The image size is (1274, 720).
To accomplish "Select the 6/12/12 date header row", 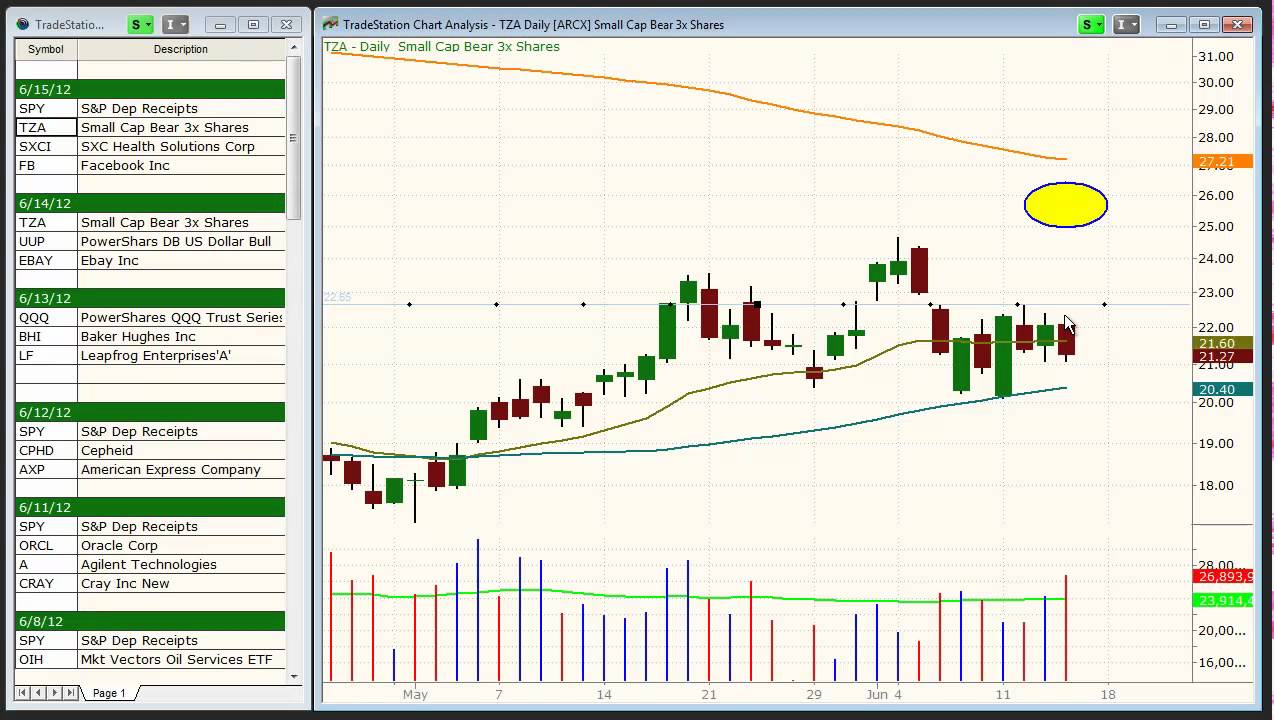I will (x=150, y=412).
